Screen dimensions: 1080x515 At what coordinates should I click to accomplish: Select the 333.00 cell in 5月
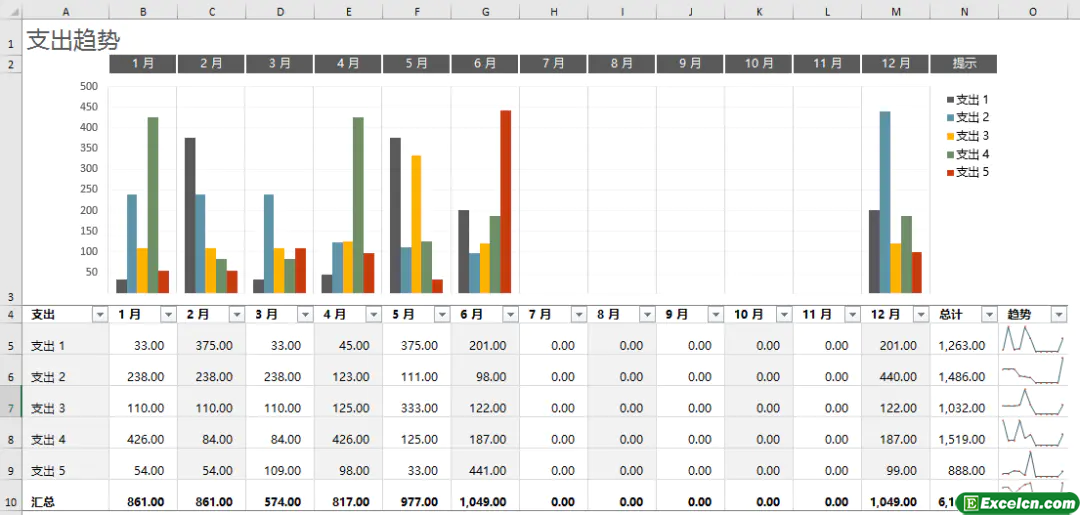[x=417, y=402]
